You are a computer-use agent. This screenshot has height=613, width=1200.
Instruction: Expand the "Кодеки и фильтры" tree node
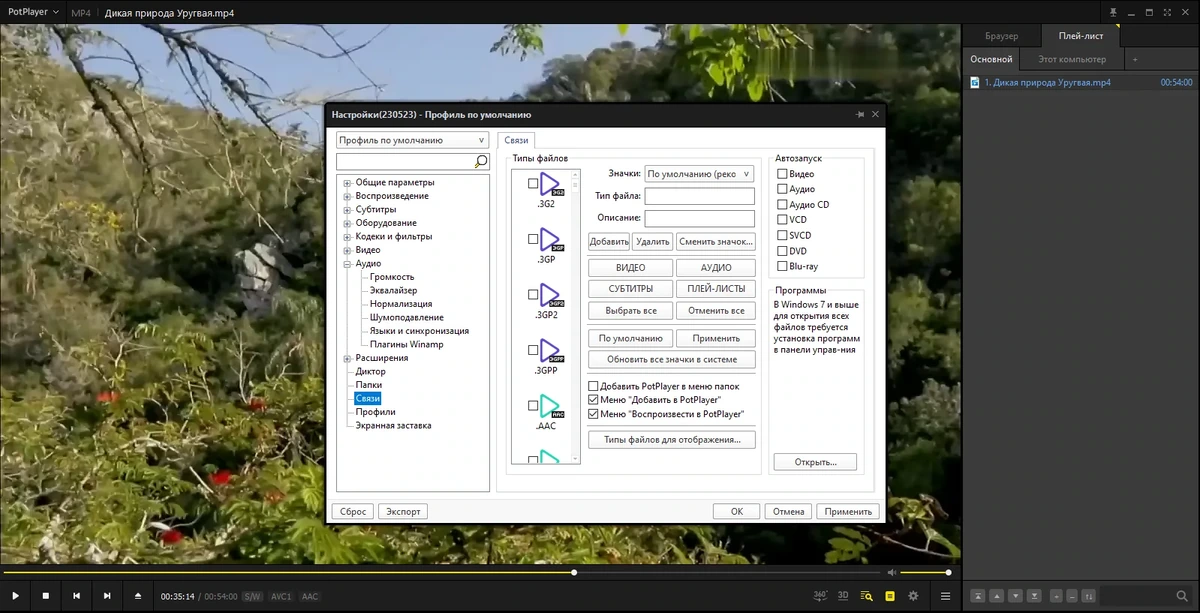pyautogui.click(x=347, y=237)
